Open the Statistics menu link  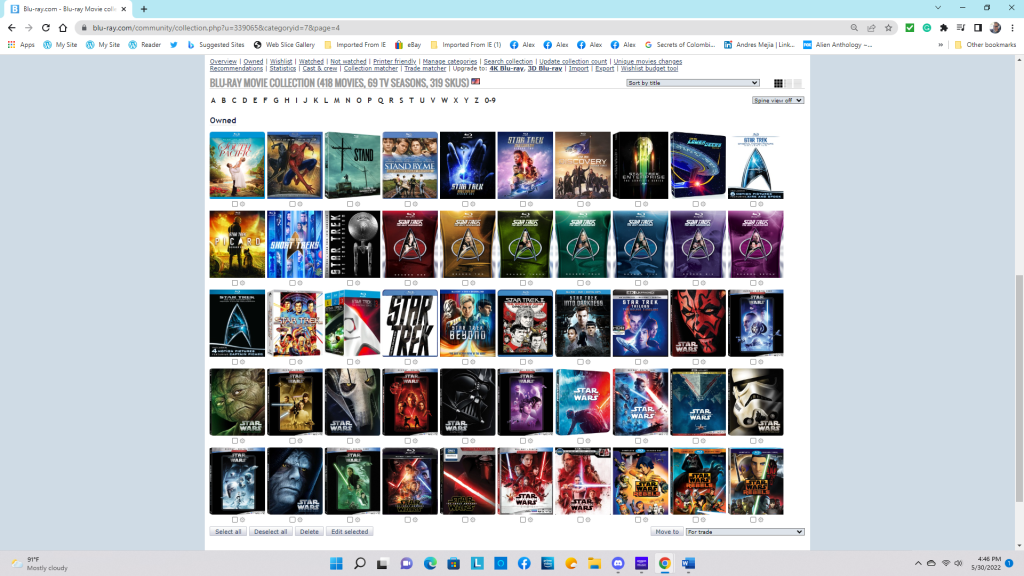point(283,69)
